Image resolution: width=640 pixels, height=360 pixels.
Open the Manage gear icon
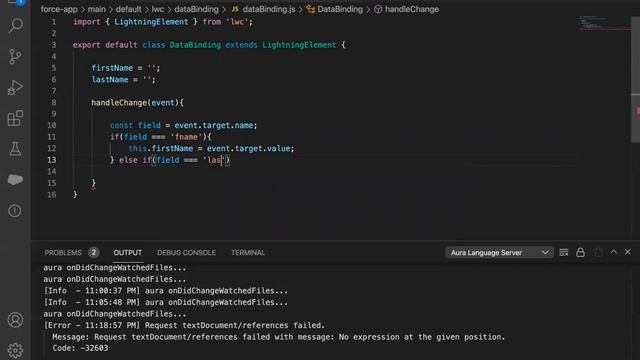15,350
